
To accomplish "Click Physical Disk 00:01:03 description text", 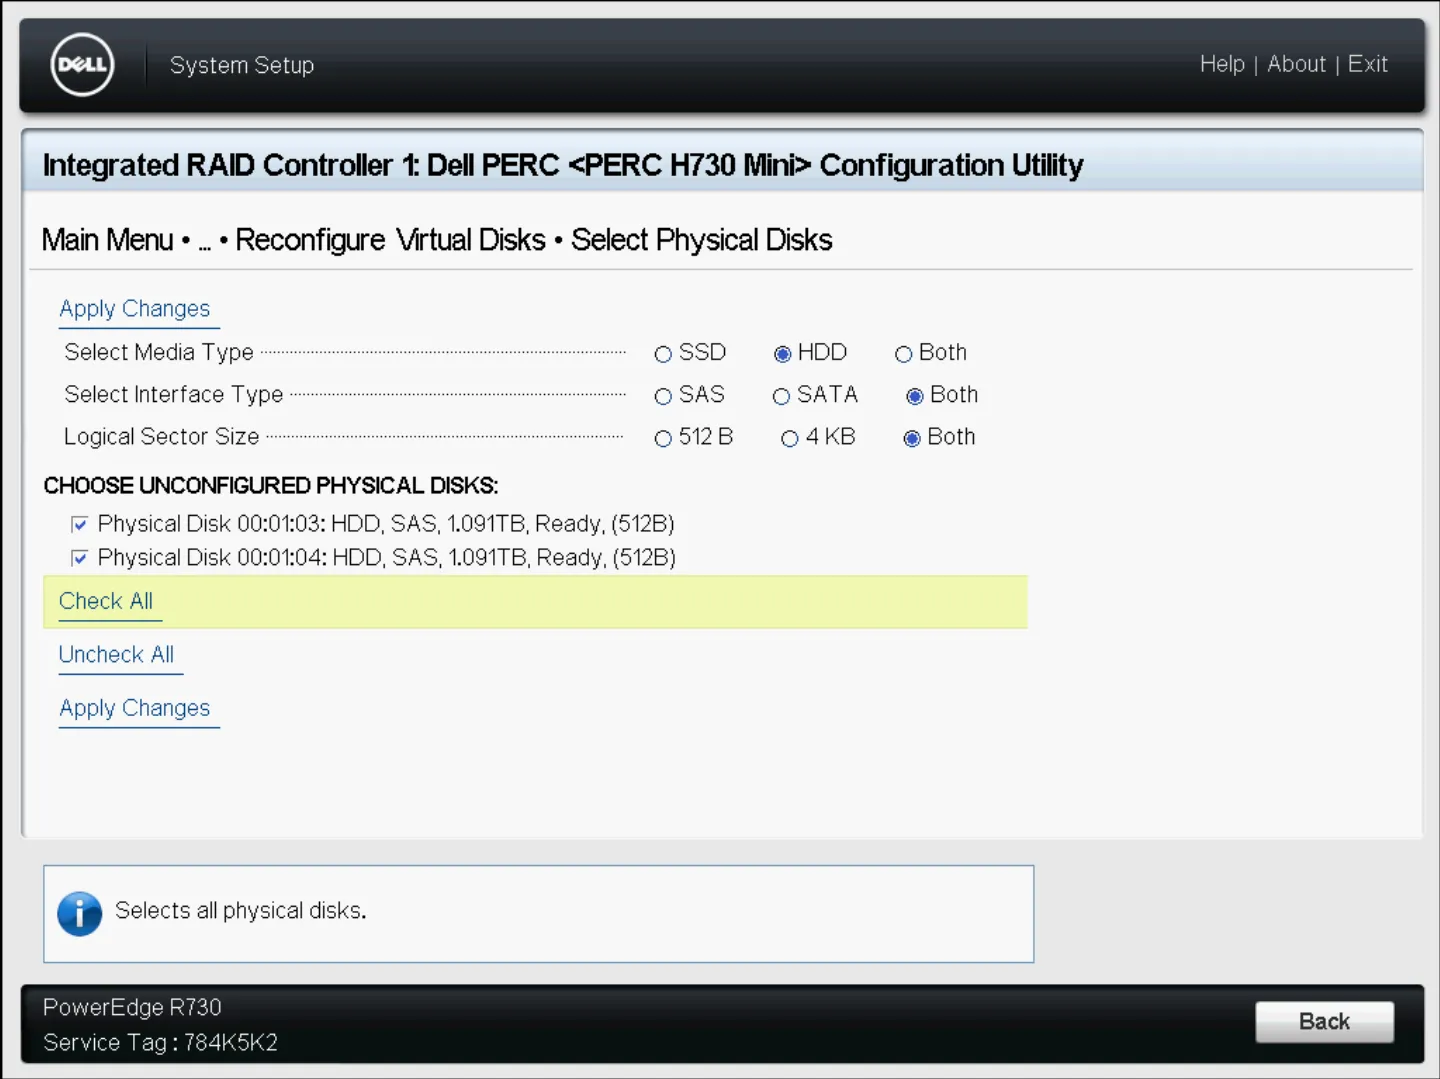I will click(386, 524).
